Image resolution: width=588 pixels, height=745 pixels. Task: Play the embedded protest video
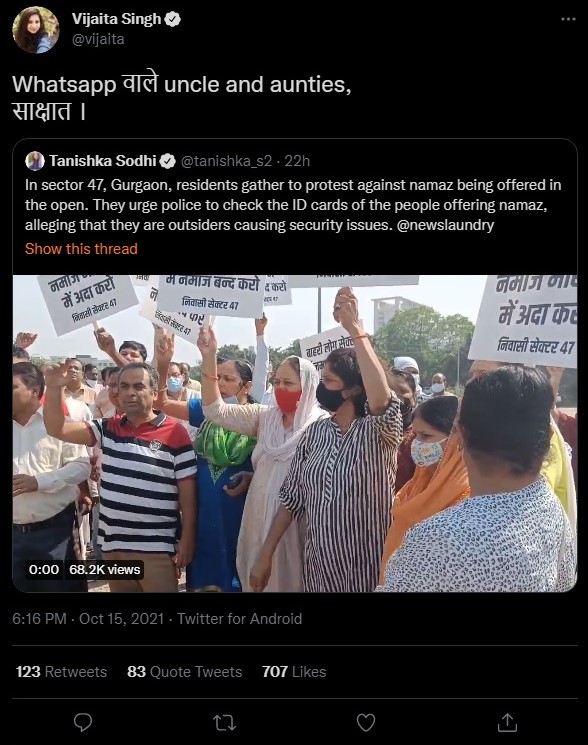coord(295,433)
